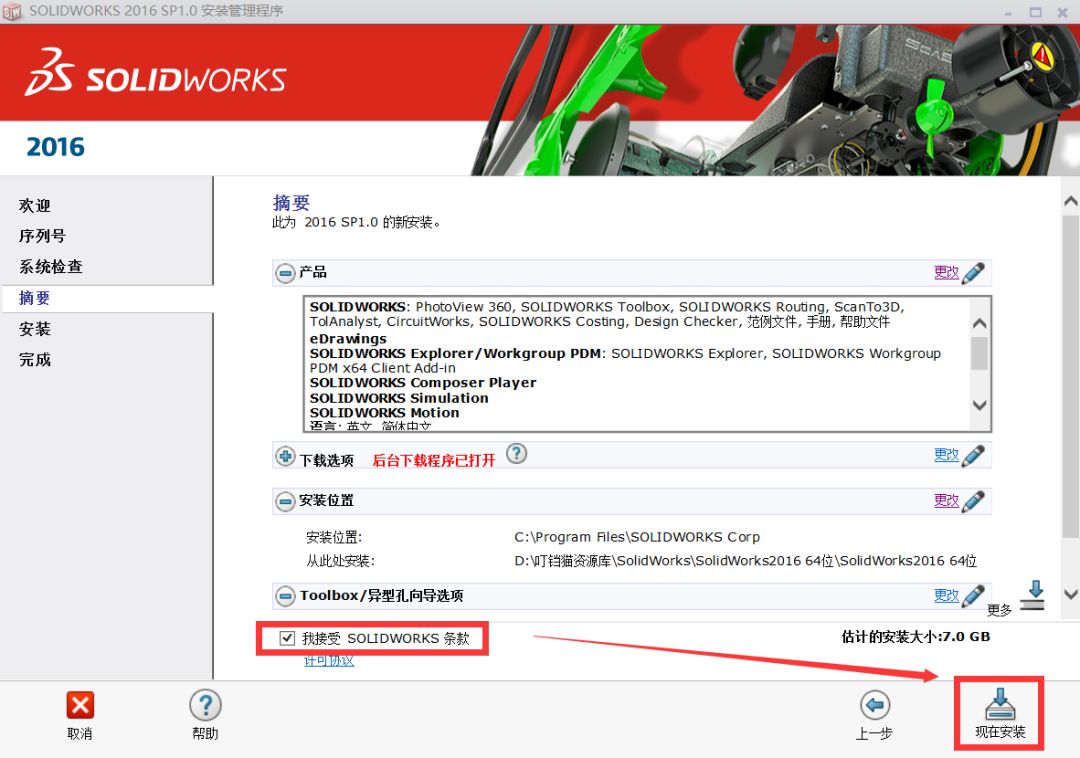The image size is (1080, 758).
Task: Click the pencil icon in the Toolbox/异型孔向导选项 row
Action: [973, 596]
